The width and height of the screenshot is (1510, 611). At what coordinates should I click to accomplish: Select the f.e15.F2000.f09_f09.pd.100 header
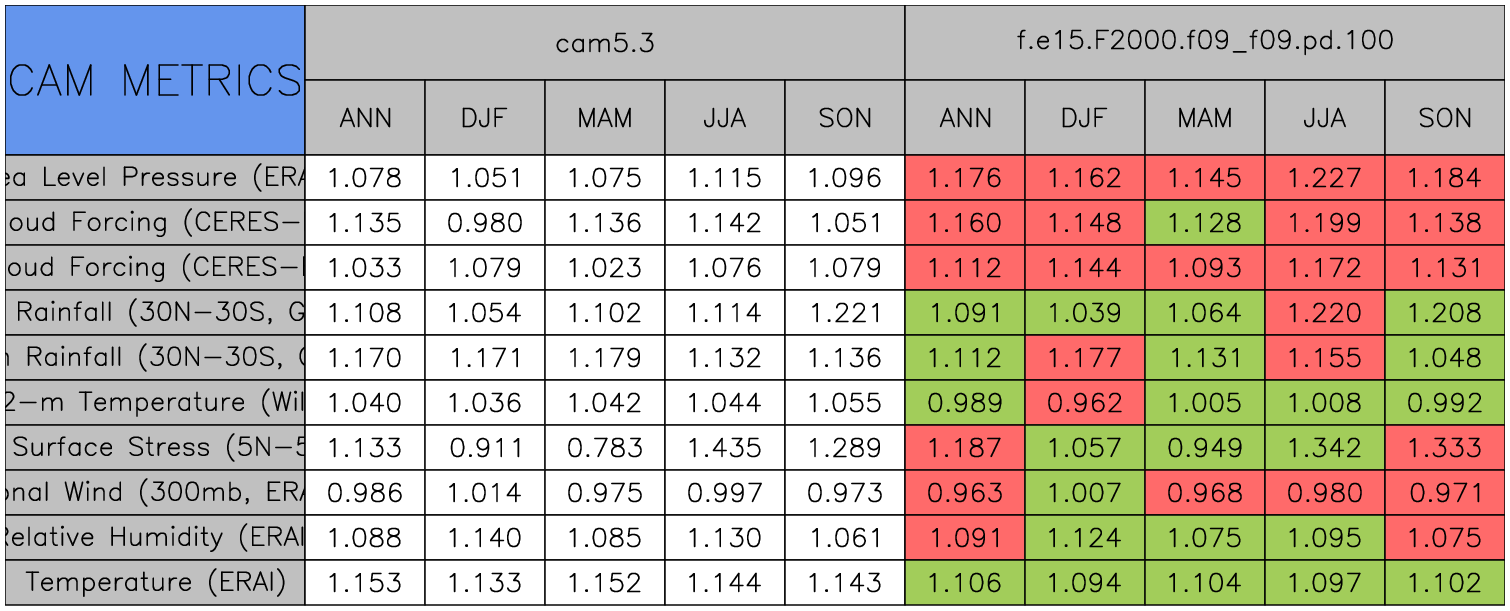pyautogui.click(x=1204, y=42)
